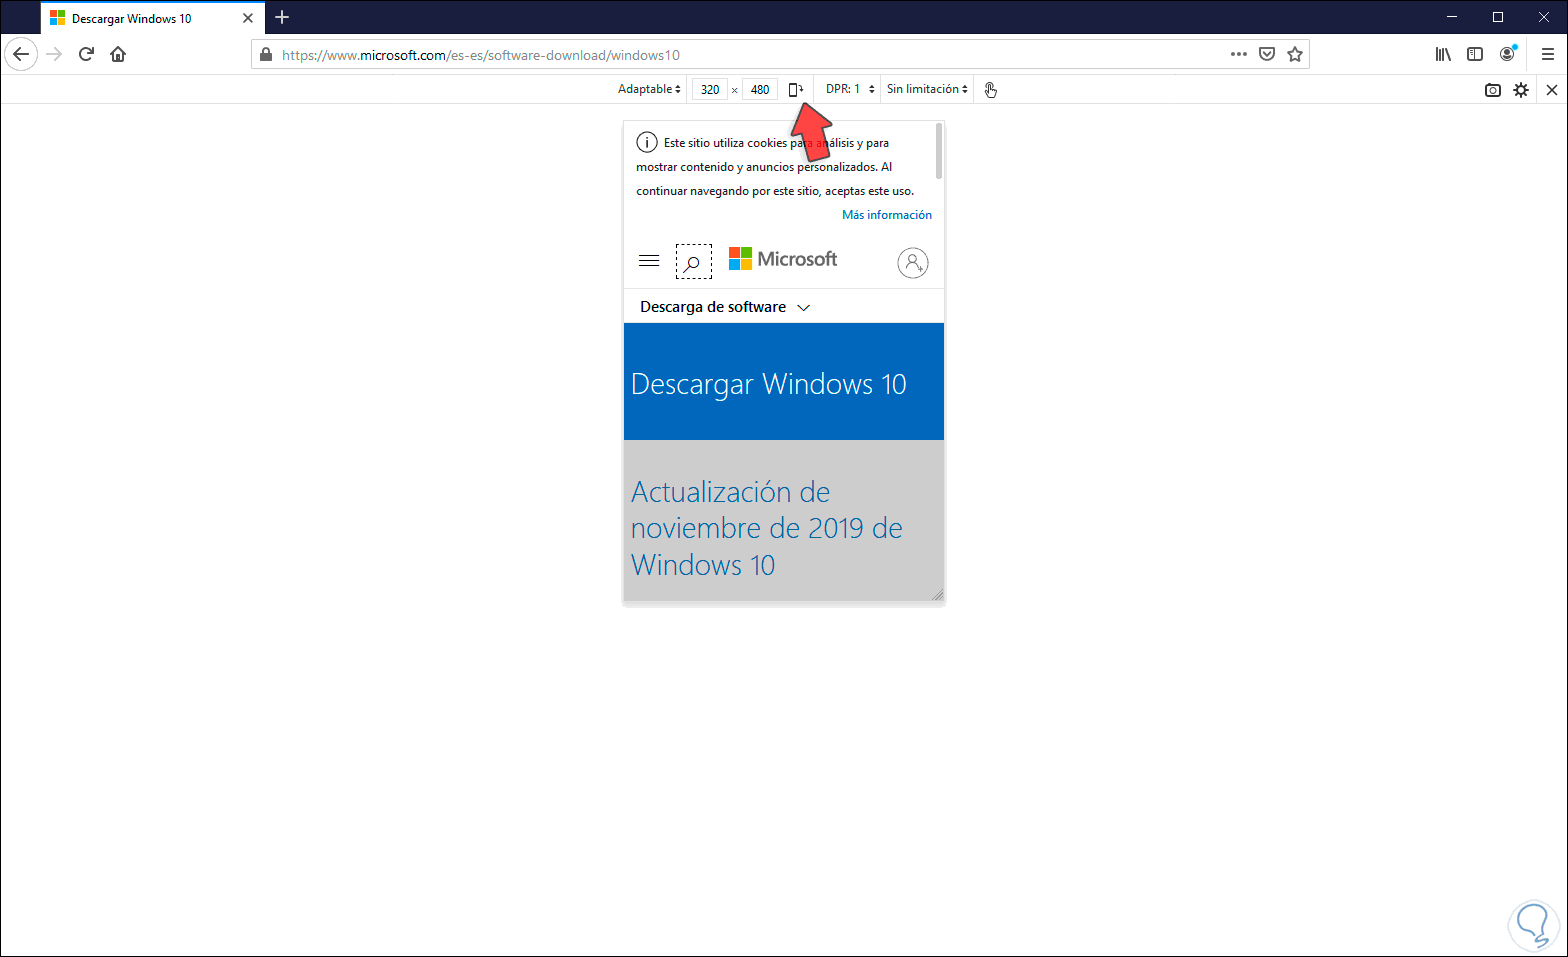Viewport: 1568px width, 957px height.
Task: Sign in with the account icon
Action: (913, 263)
